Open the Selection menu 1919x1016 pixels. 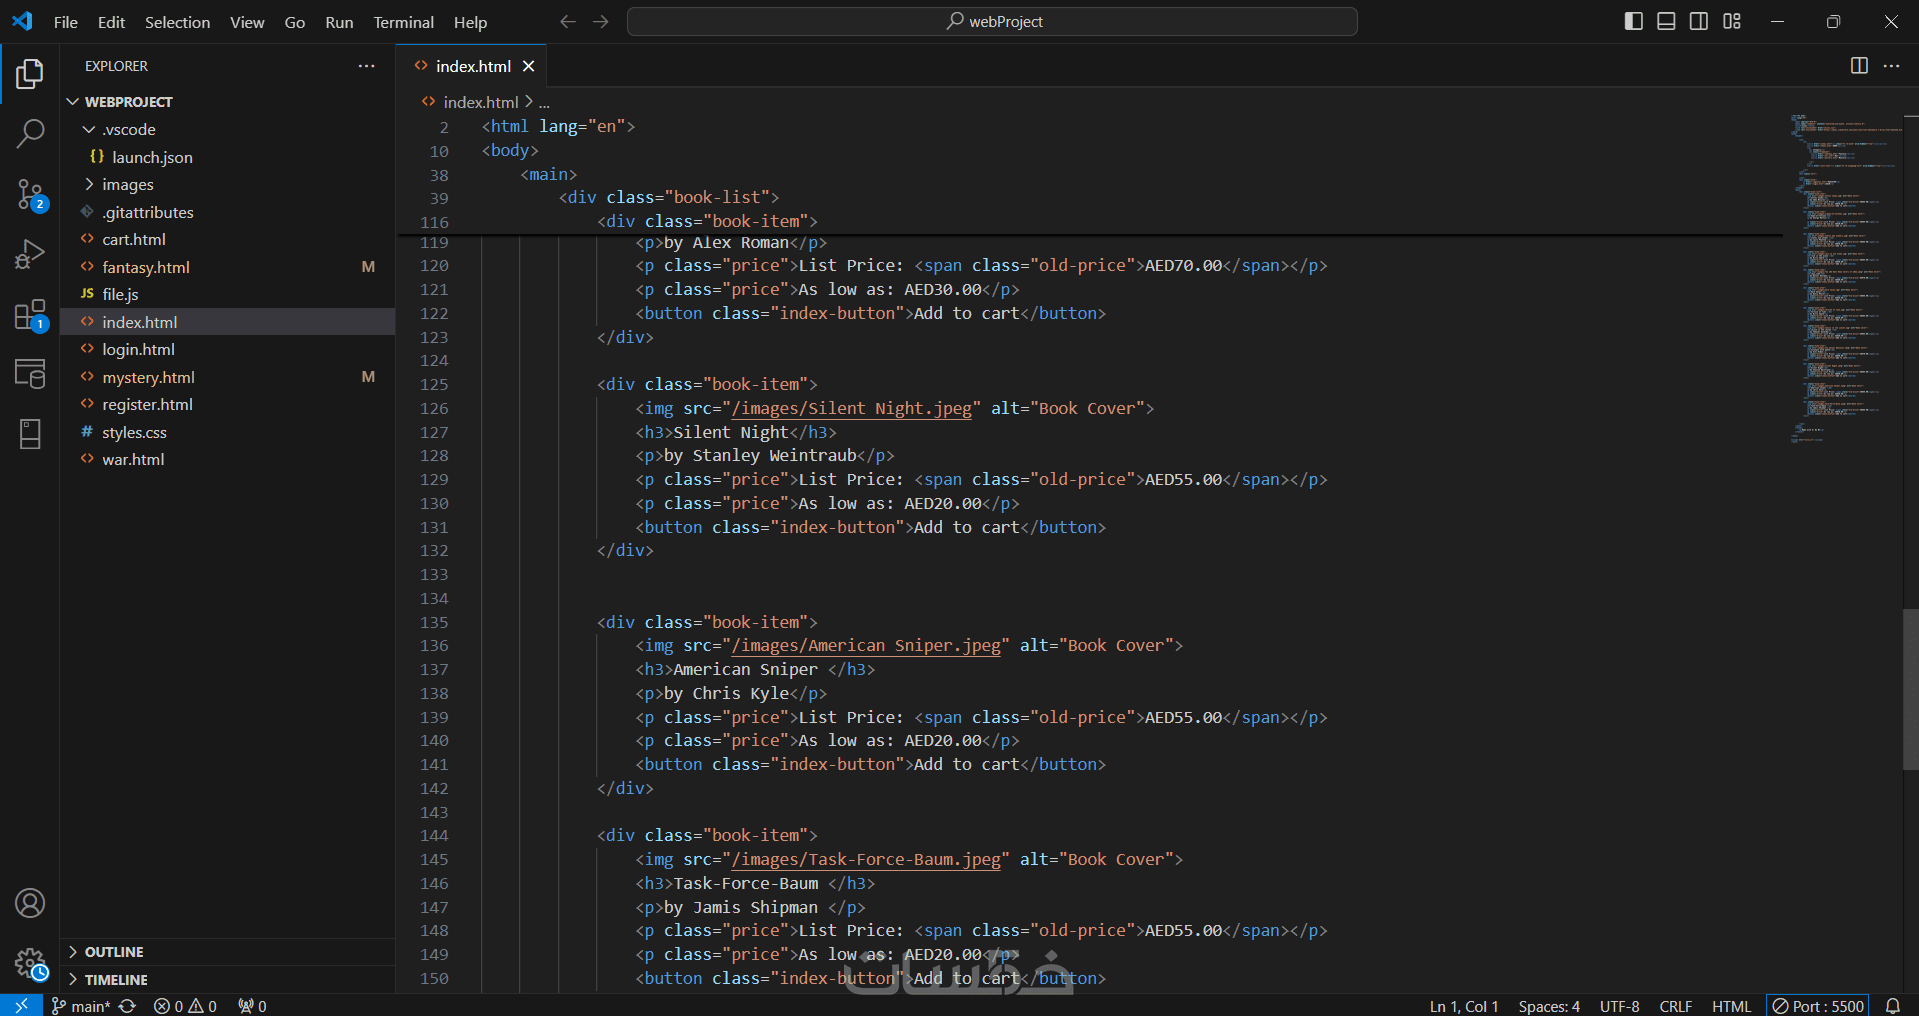[177, 22]
